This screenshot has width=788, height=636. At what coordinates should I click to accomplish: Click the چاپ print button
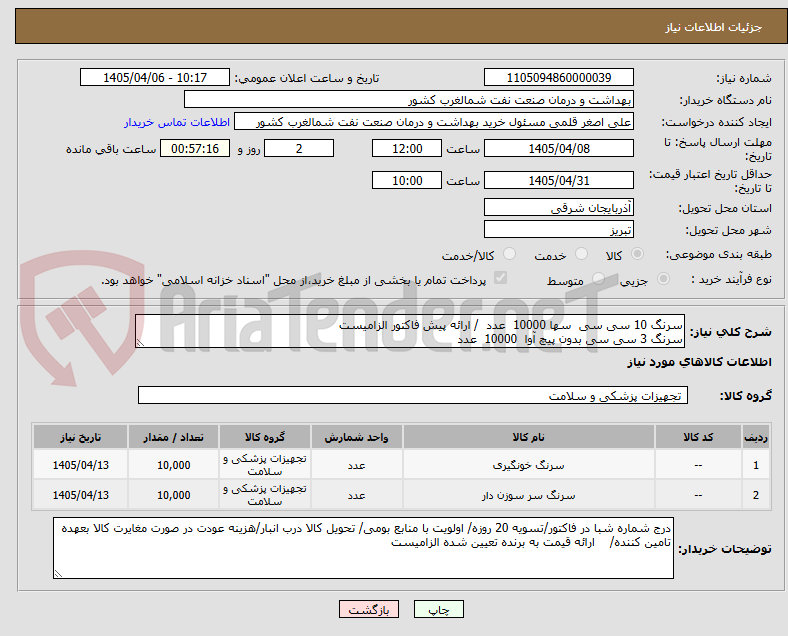click(439, 609)
